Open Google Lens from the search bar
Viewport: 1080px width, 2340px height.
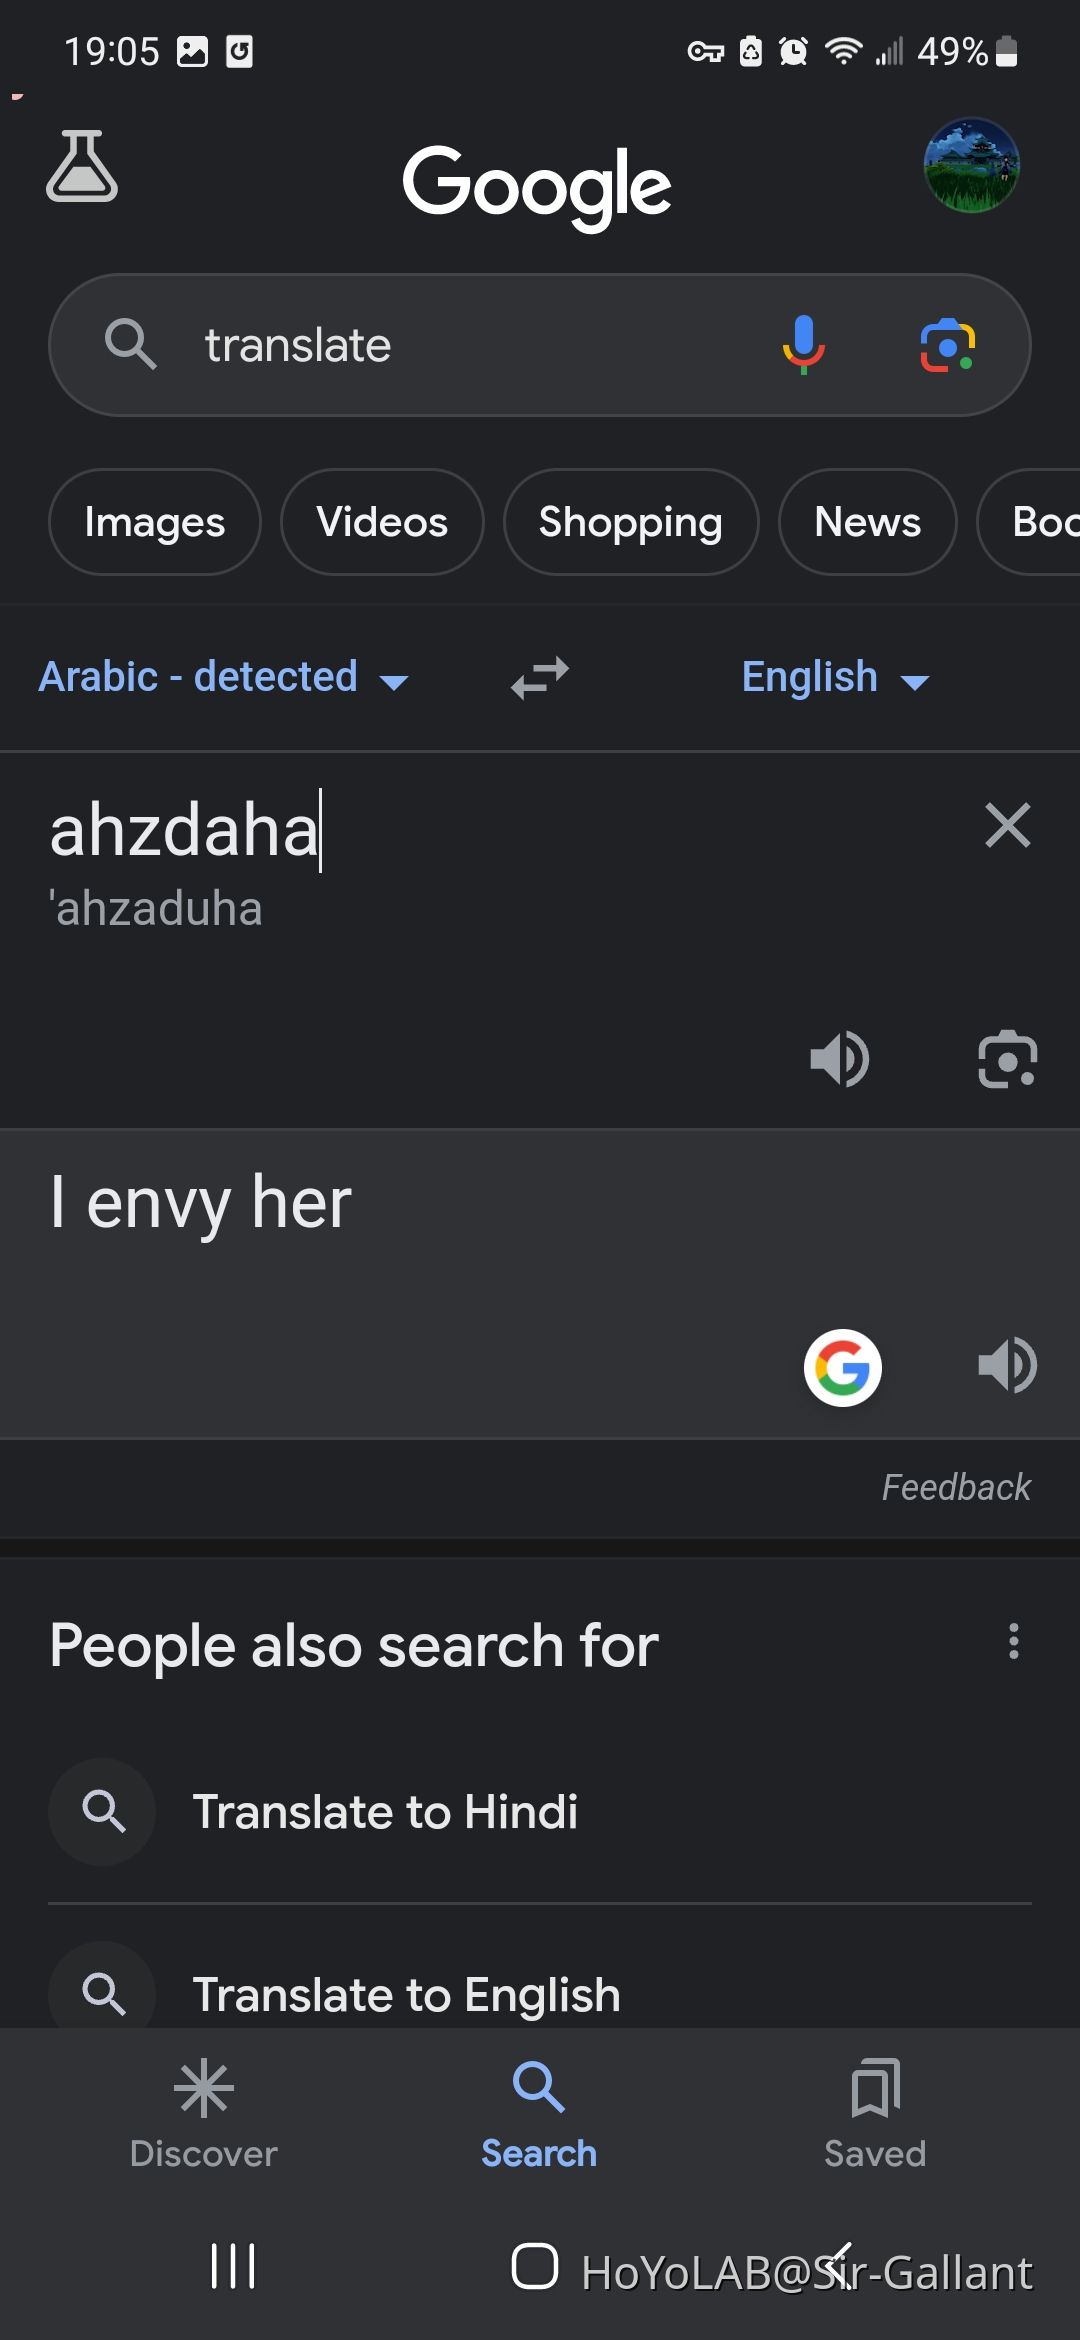pyautogui.click(x=946, y=344)
